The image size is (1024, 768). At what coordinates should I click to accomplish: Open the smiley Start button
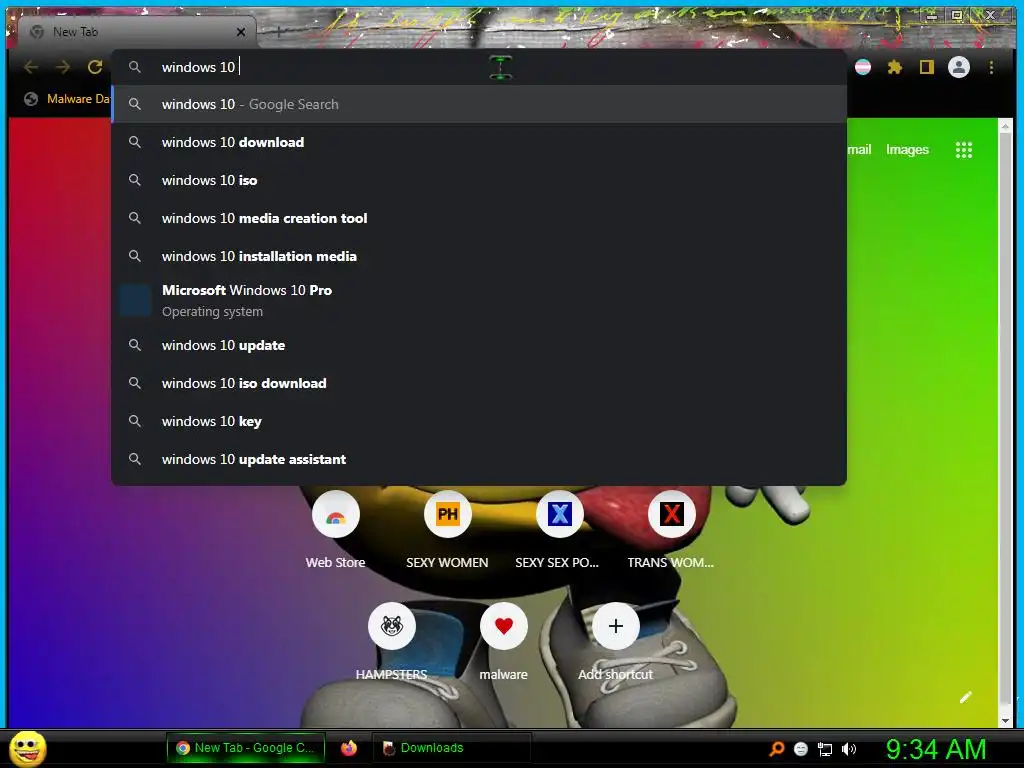28,748
